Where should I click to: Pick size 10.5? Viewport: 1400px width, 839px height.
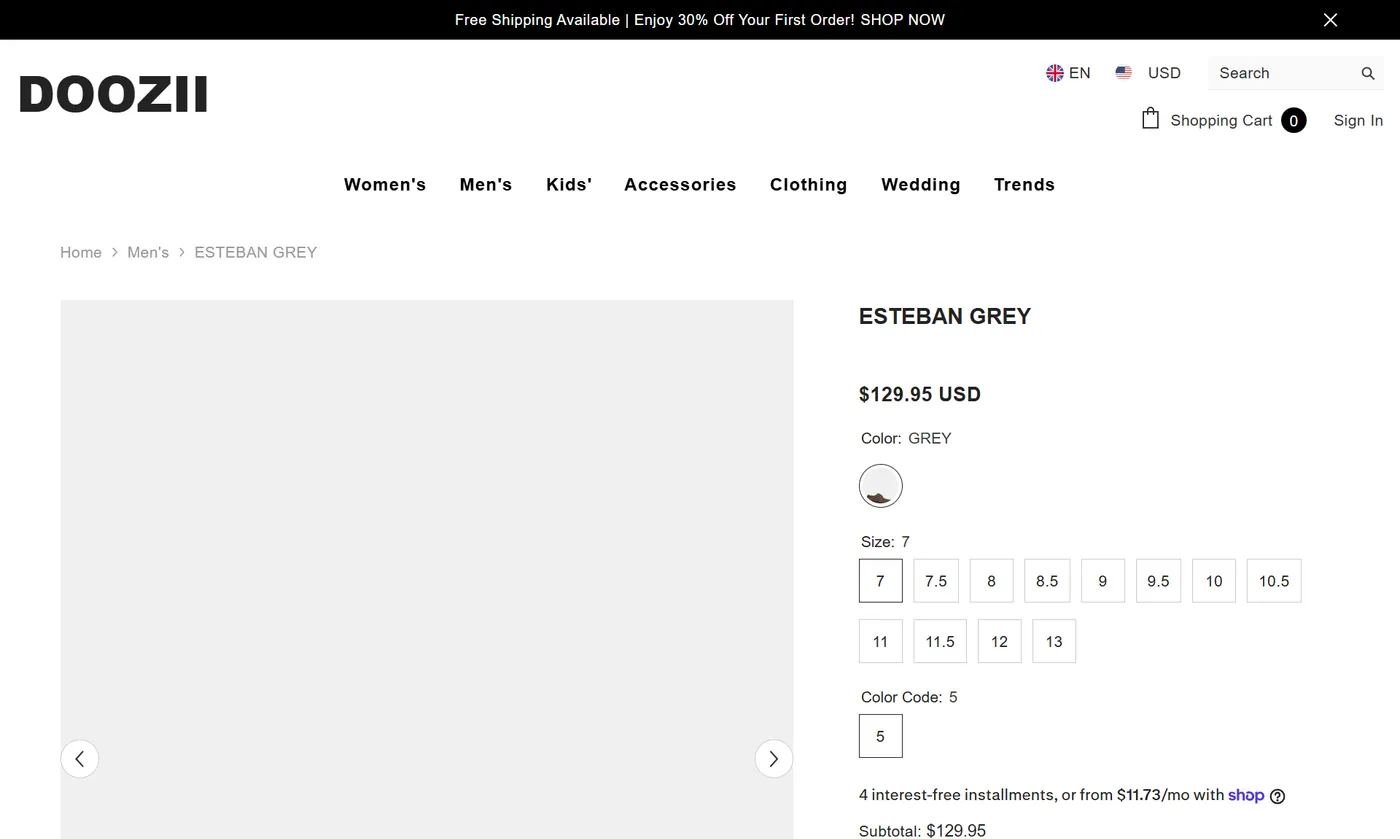1274,581
